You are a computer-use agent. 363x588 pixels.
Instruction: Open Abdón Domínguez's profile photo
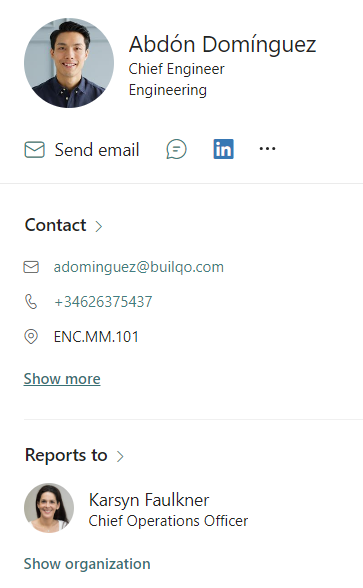tap(69, 63)
